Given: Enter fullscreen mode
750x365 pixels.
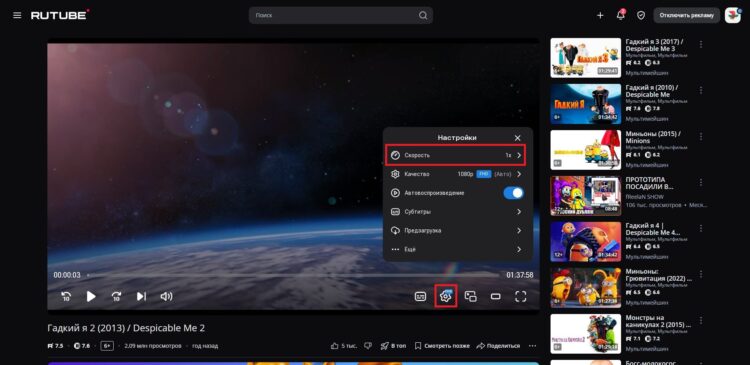Looking at the screenshot, I should pos(520,297).
